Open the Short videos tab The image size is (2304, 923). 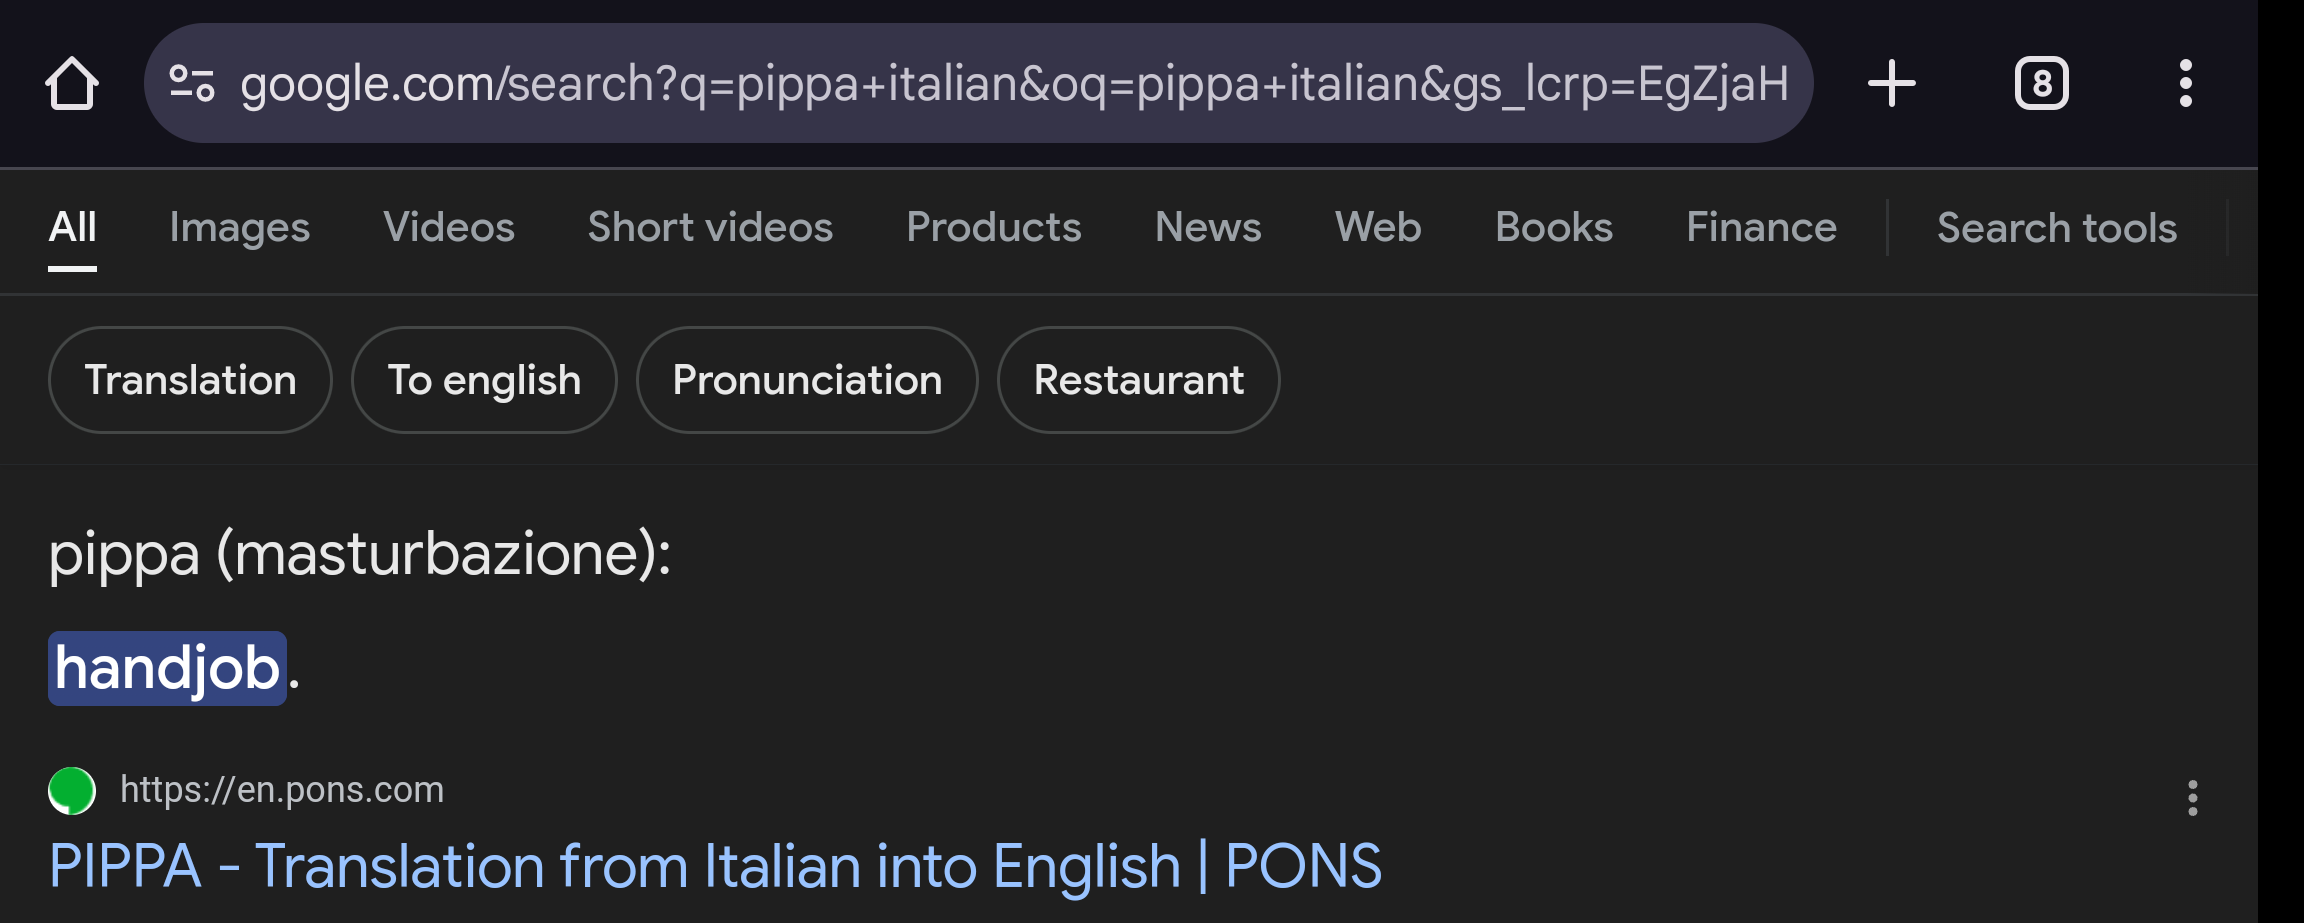click(x=710, y=228)
